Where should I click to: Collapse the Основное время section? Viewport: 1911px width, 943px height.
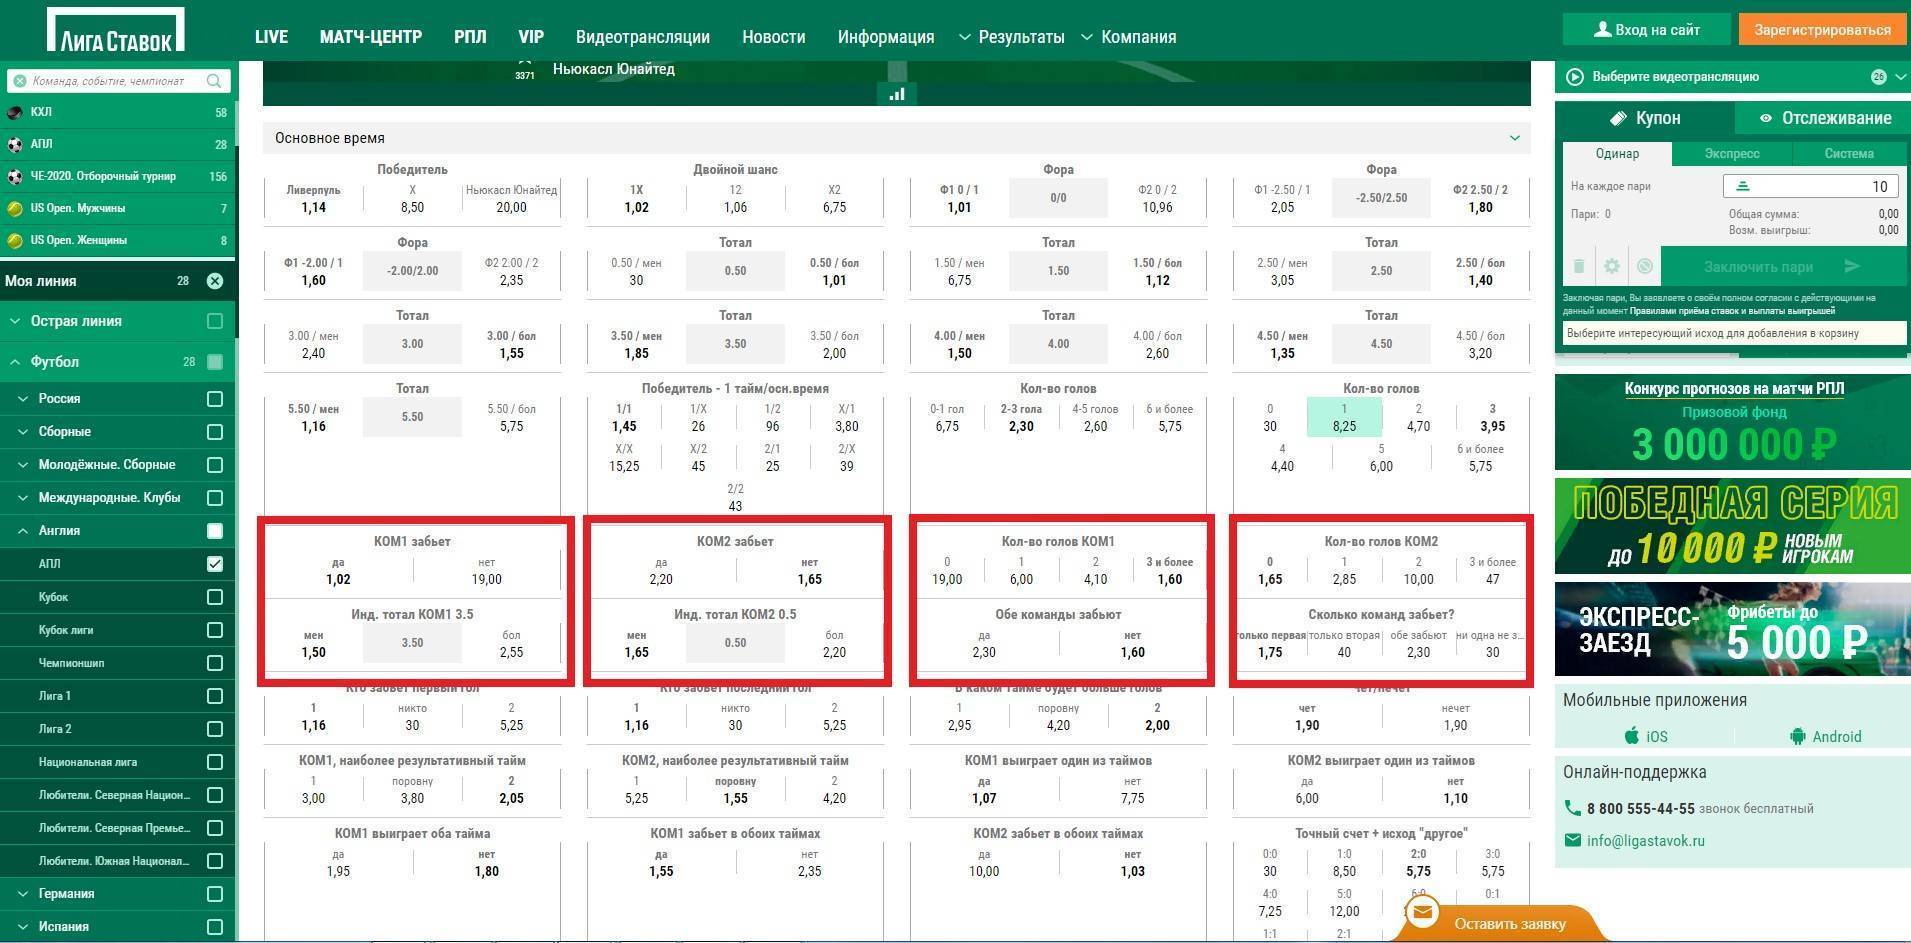pos(1514,138)
